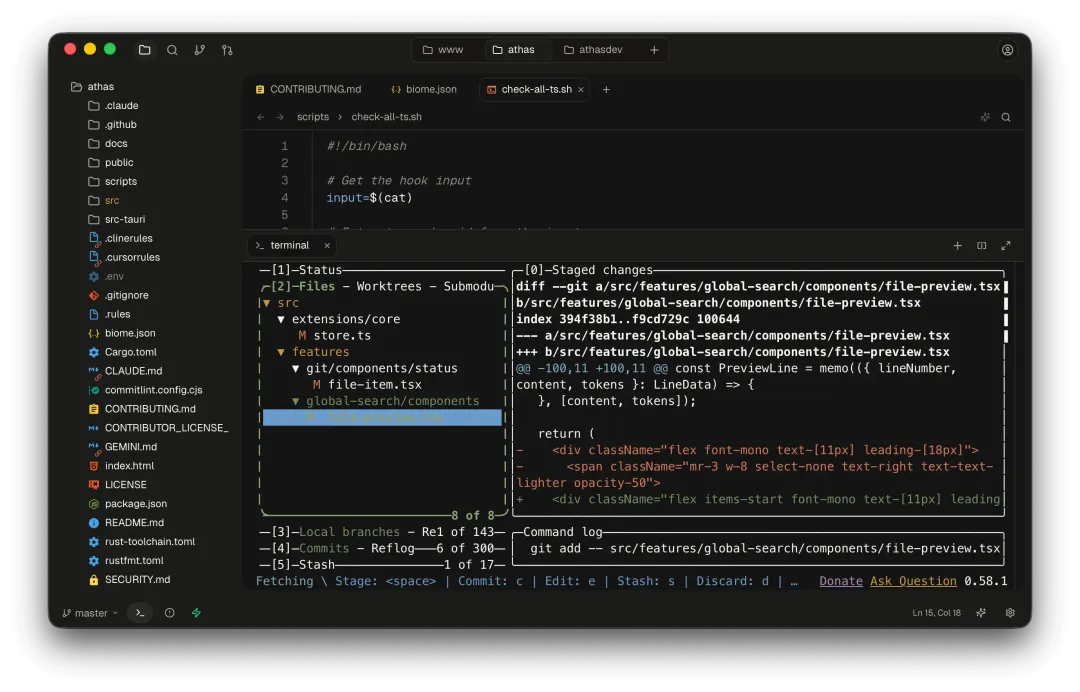Click the split terminal icon
1080x692 pixels.
(x=981, y=245)
